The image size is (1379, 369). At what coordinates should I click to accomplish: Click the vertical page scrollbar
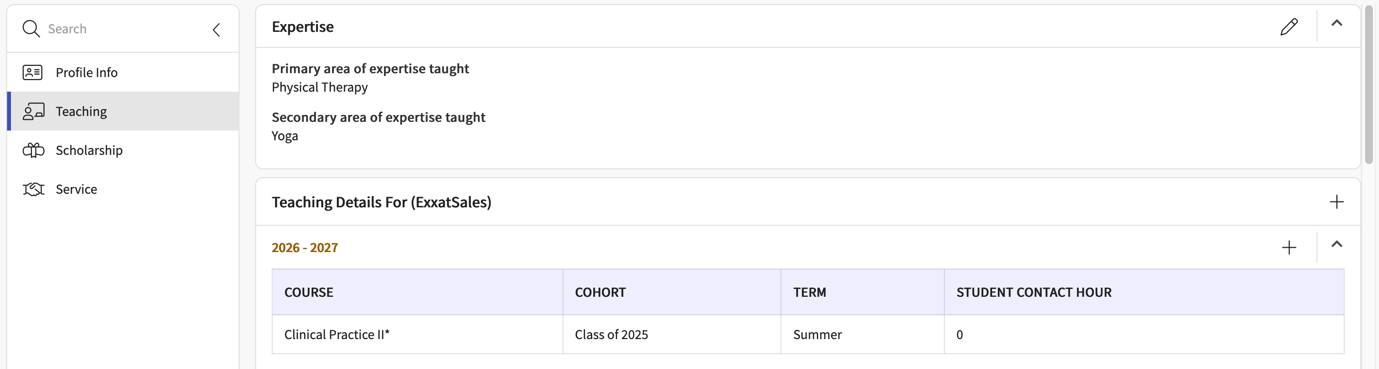(x=1369, y=85)
